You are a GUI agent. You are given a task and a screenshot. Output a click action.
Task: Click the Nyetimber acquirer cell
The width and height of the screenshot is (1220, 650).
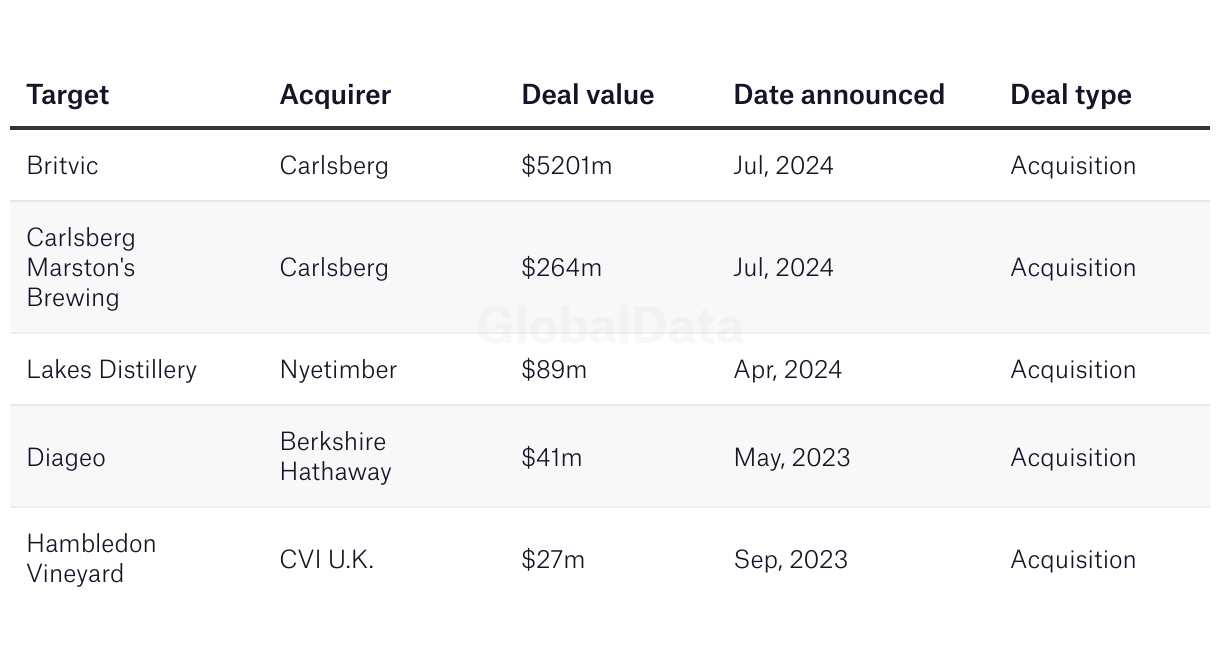click(338, 370)
